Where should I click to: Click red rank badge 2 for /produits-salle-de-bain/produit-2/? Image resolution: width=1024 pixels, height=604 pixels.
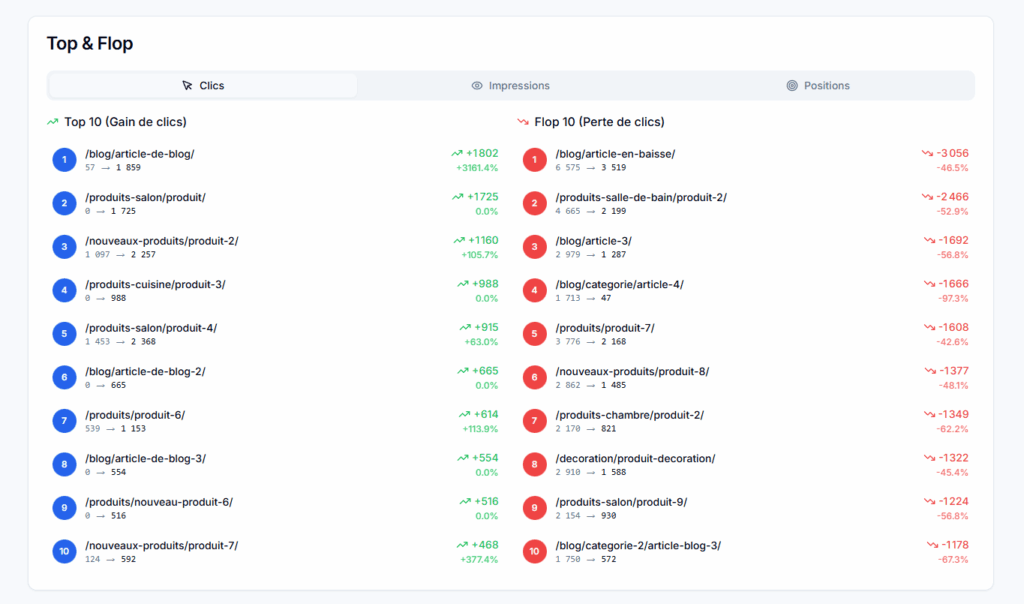point(534,203)
